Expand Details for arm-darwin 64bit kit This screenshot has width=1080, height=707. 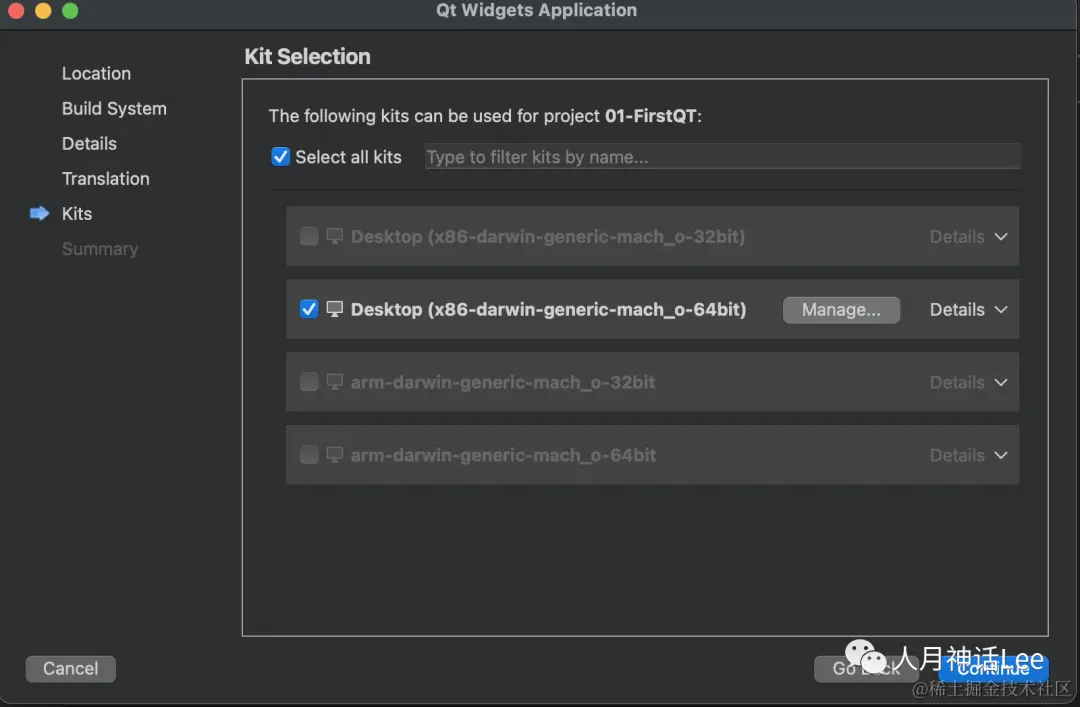(968, 455)
